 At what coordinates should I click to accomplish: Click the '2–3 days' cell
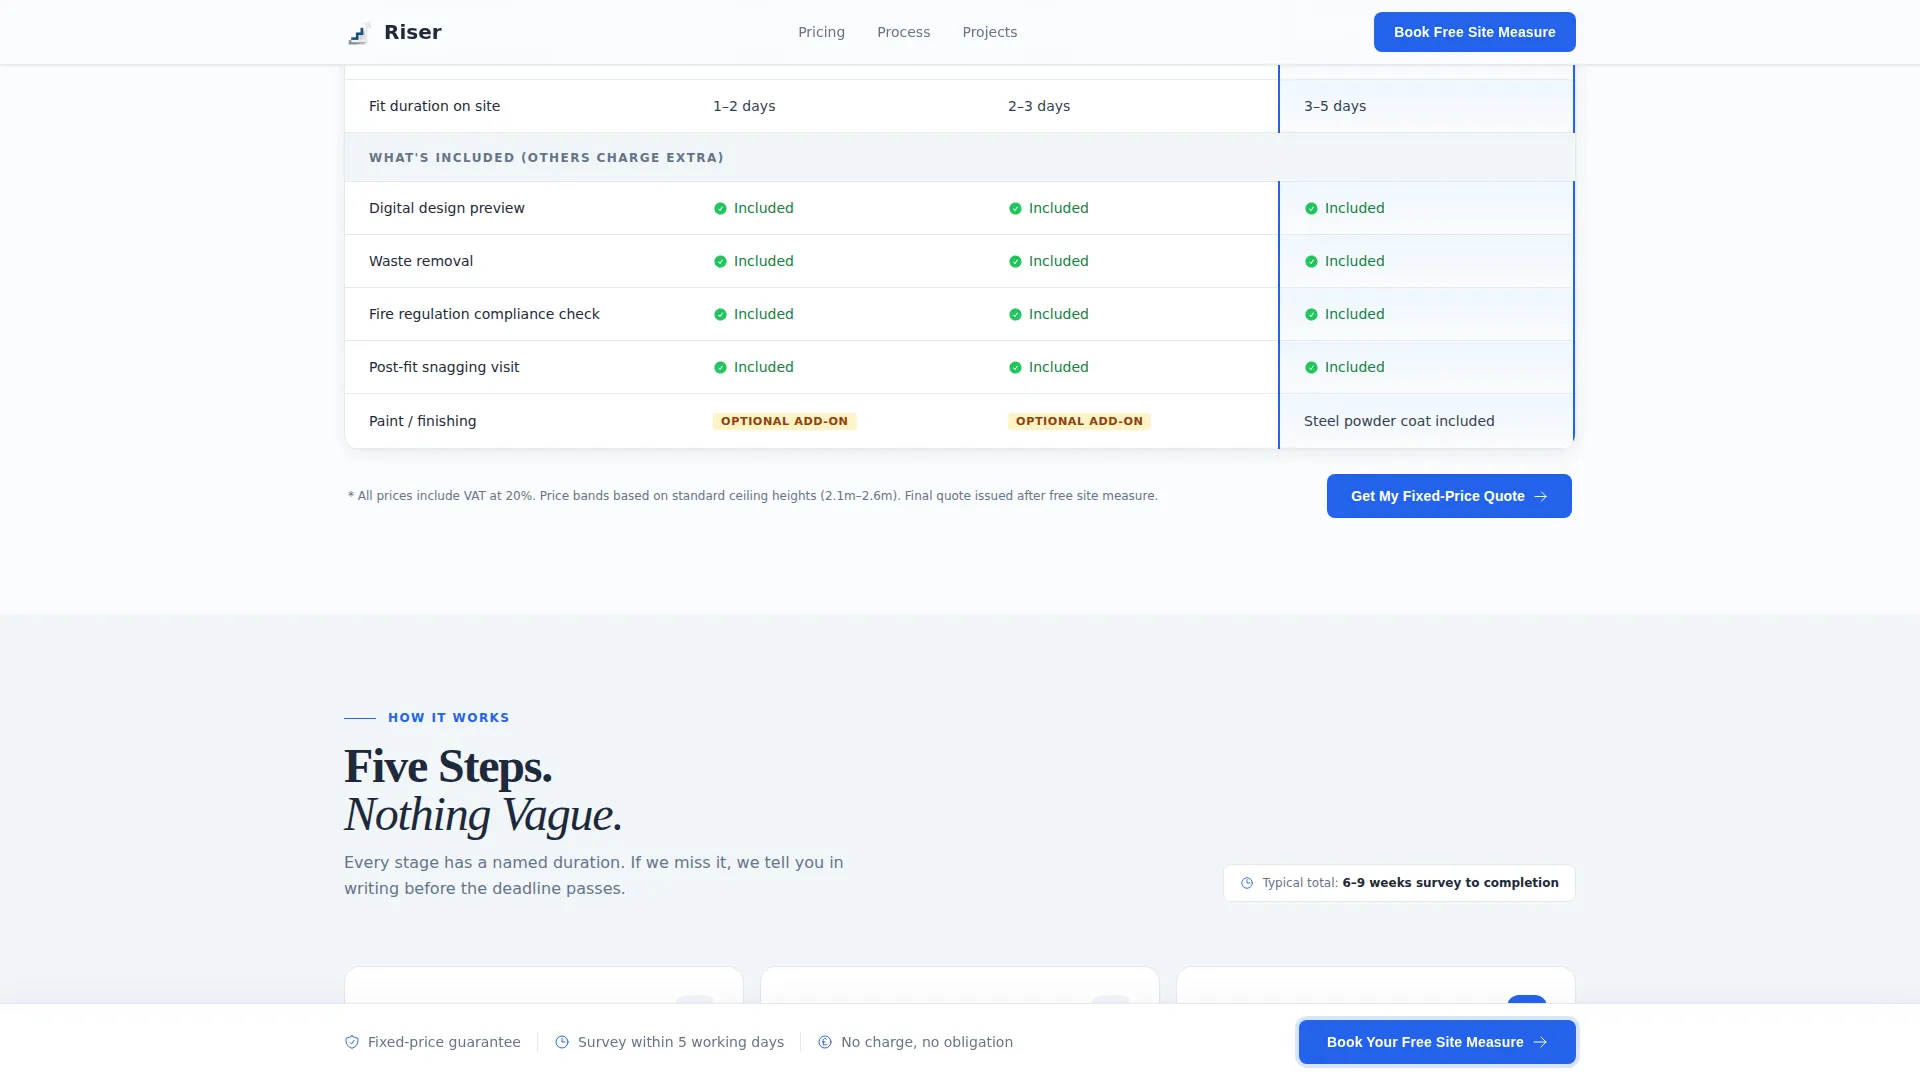1039,106
